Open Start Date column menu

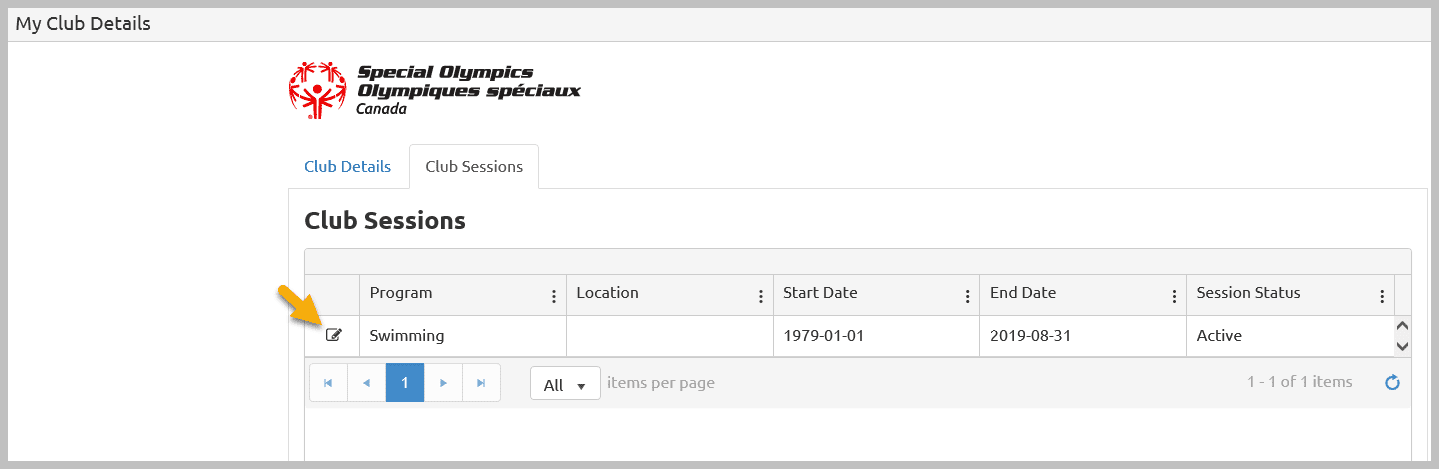[967, 296]
